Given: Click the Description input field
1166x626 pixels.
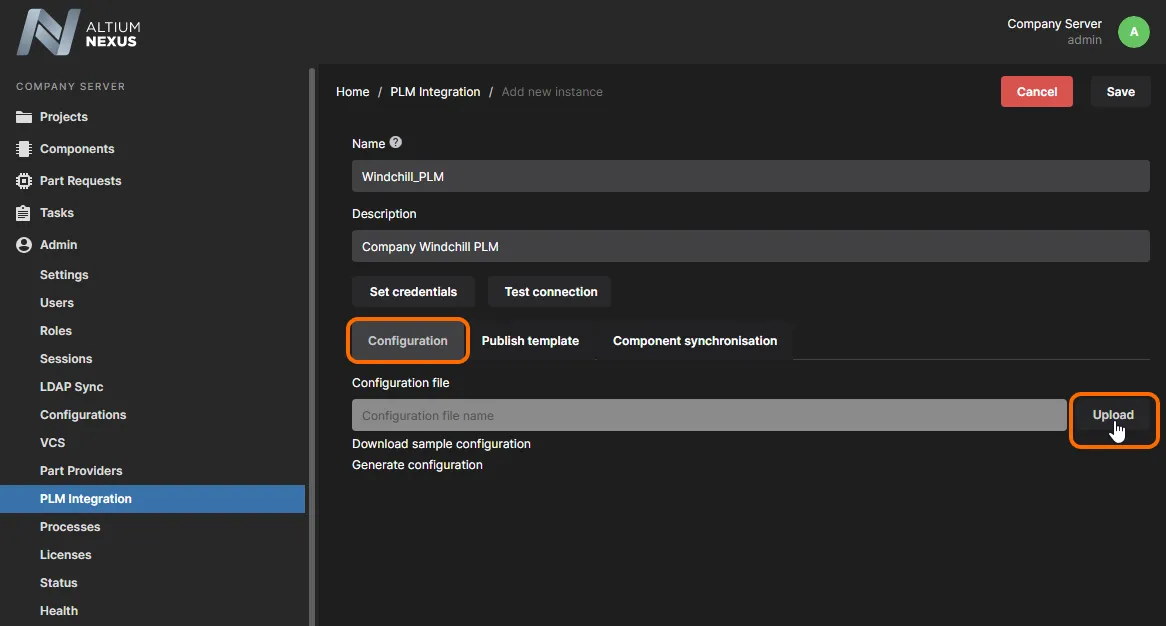Looking at the screenshot, I should (x=750, y=246).
